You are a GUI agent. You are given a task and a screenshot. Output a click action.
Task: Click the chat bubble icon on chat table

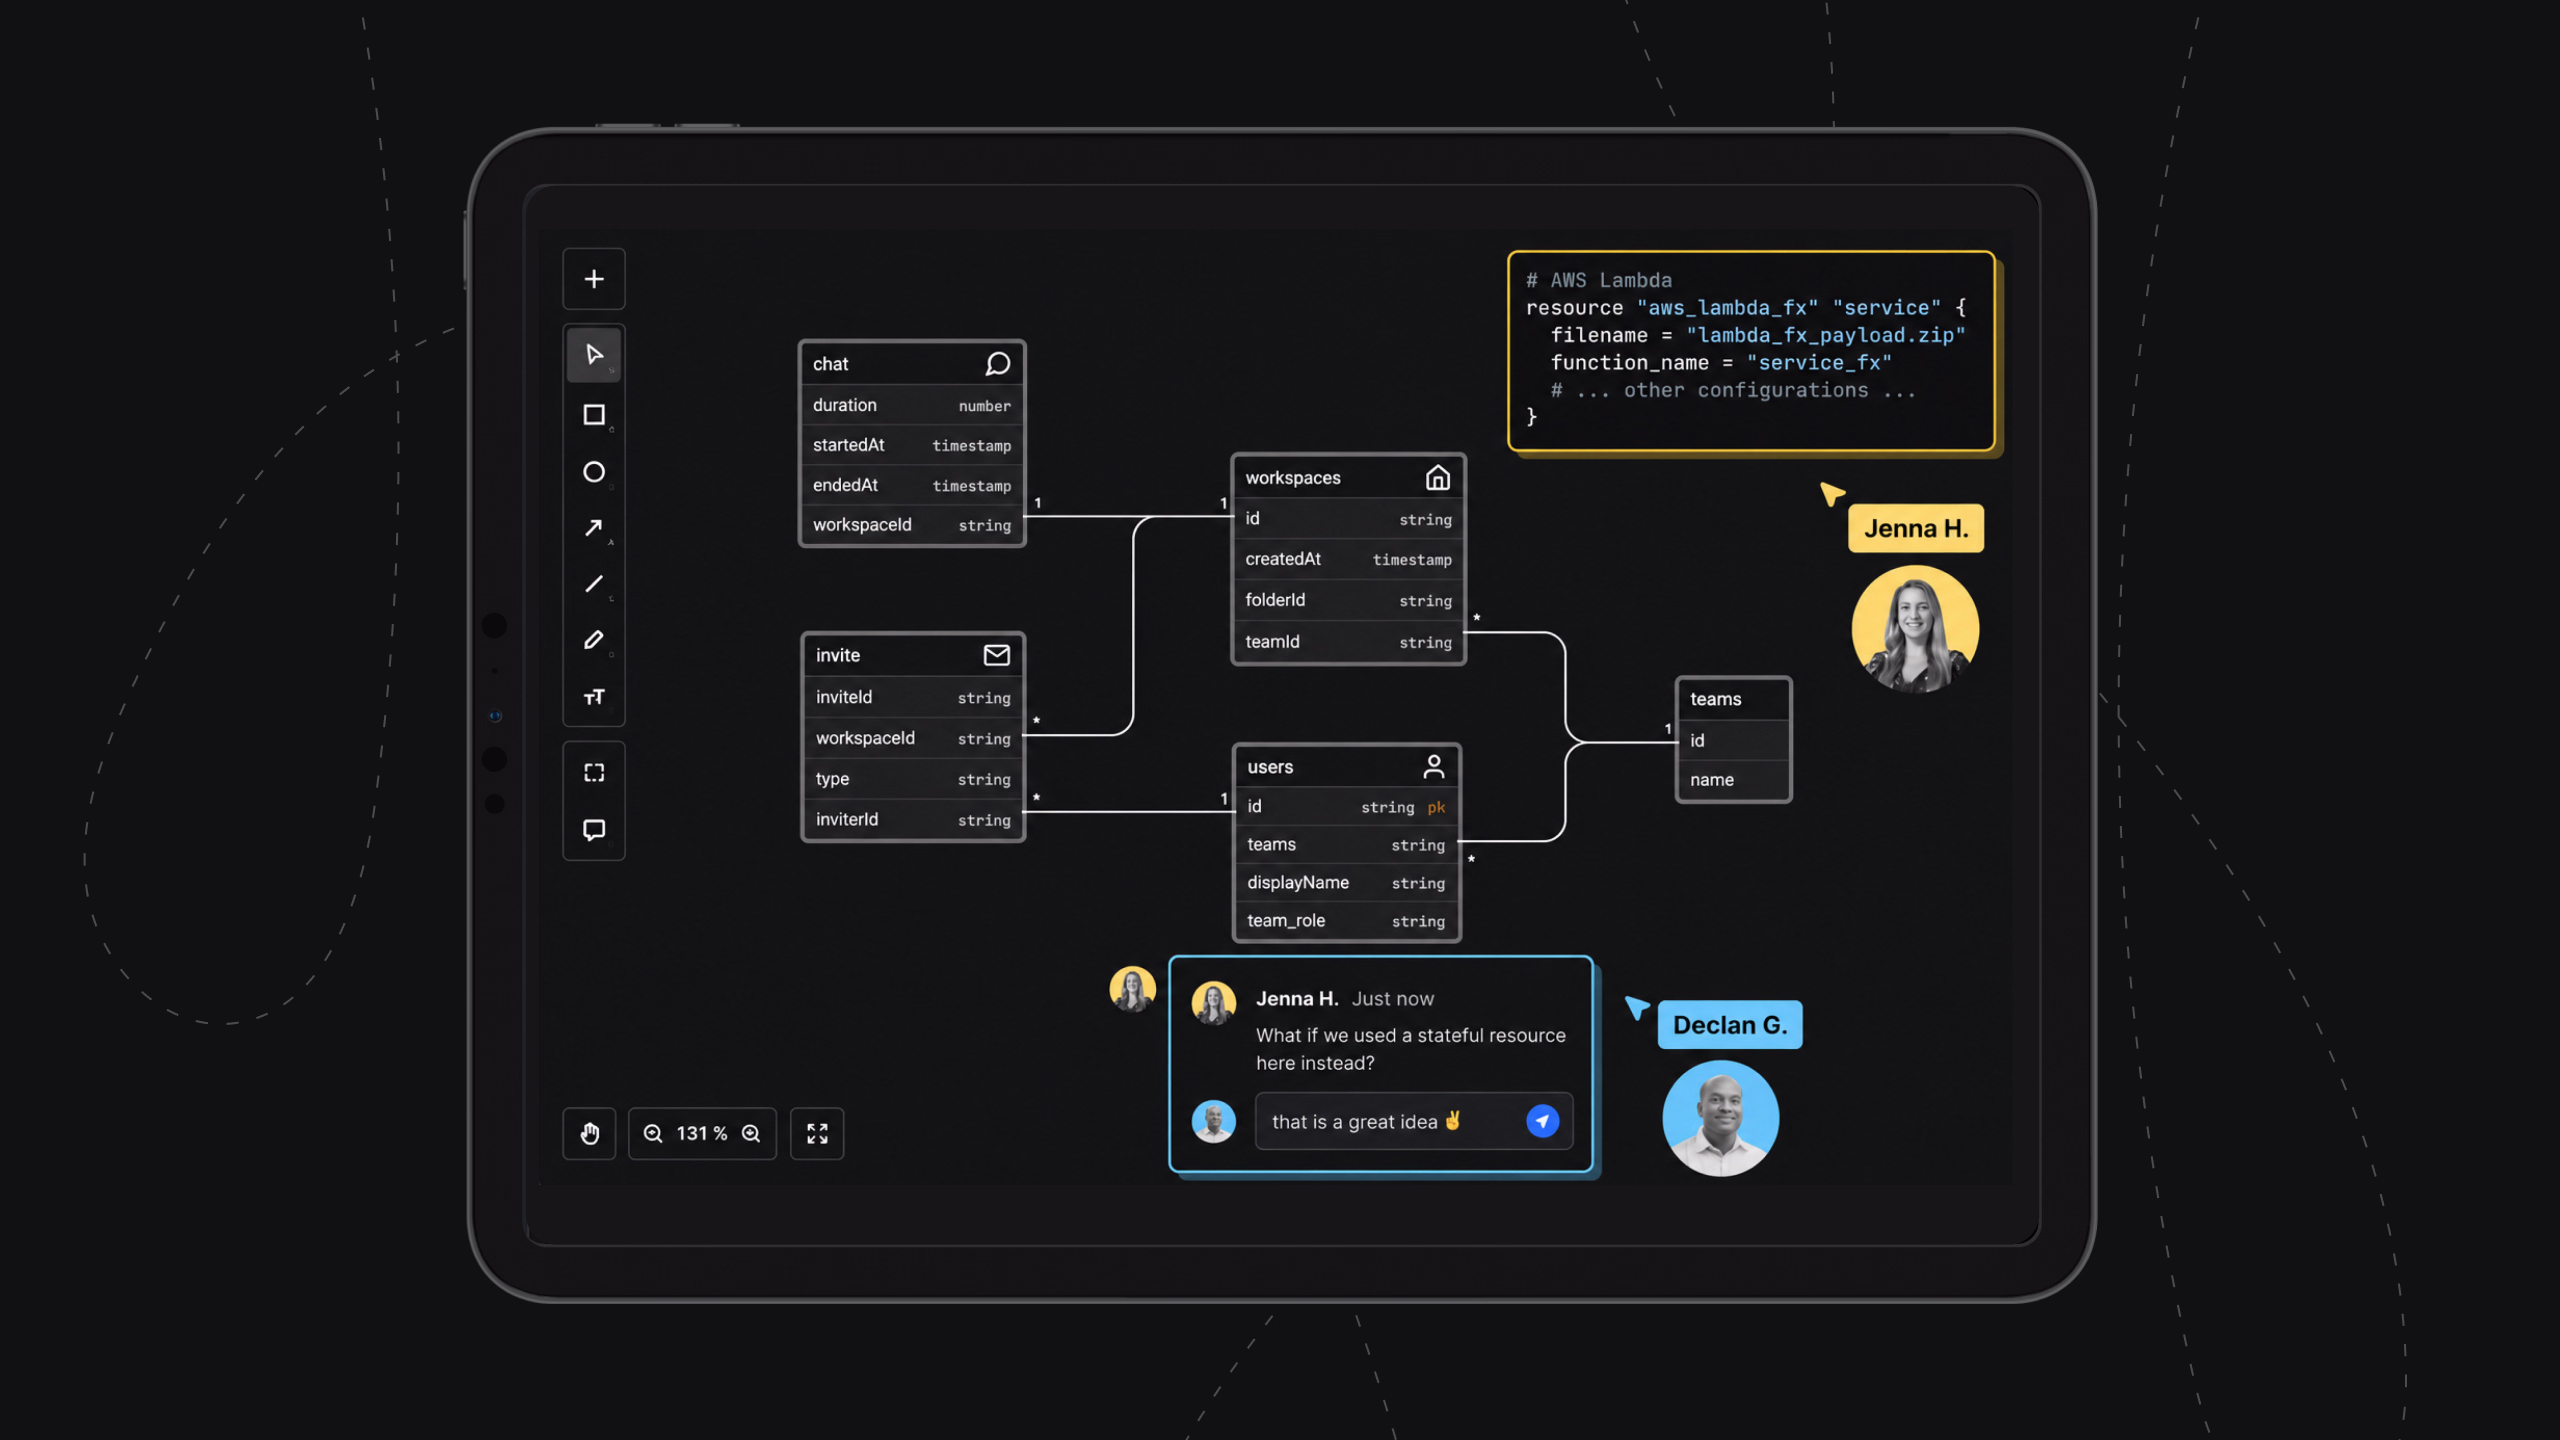997,364
